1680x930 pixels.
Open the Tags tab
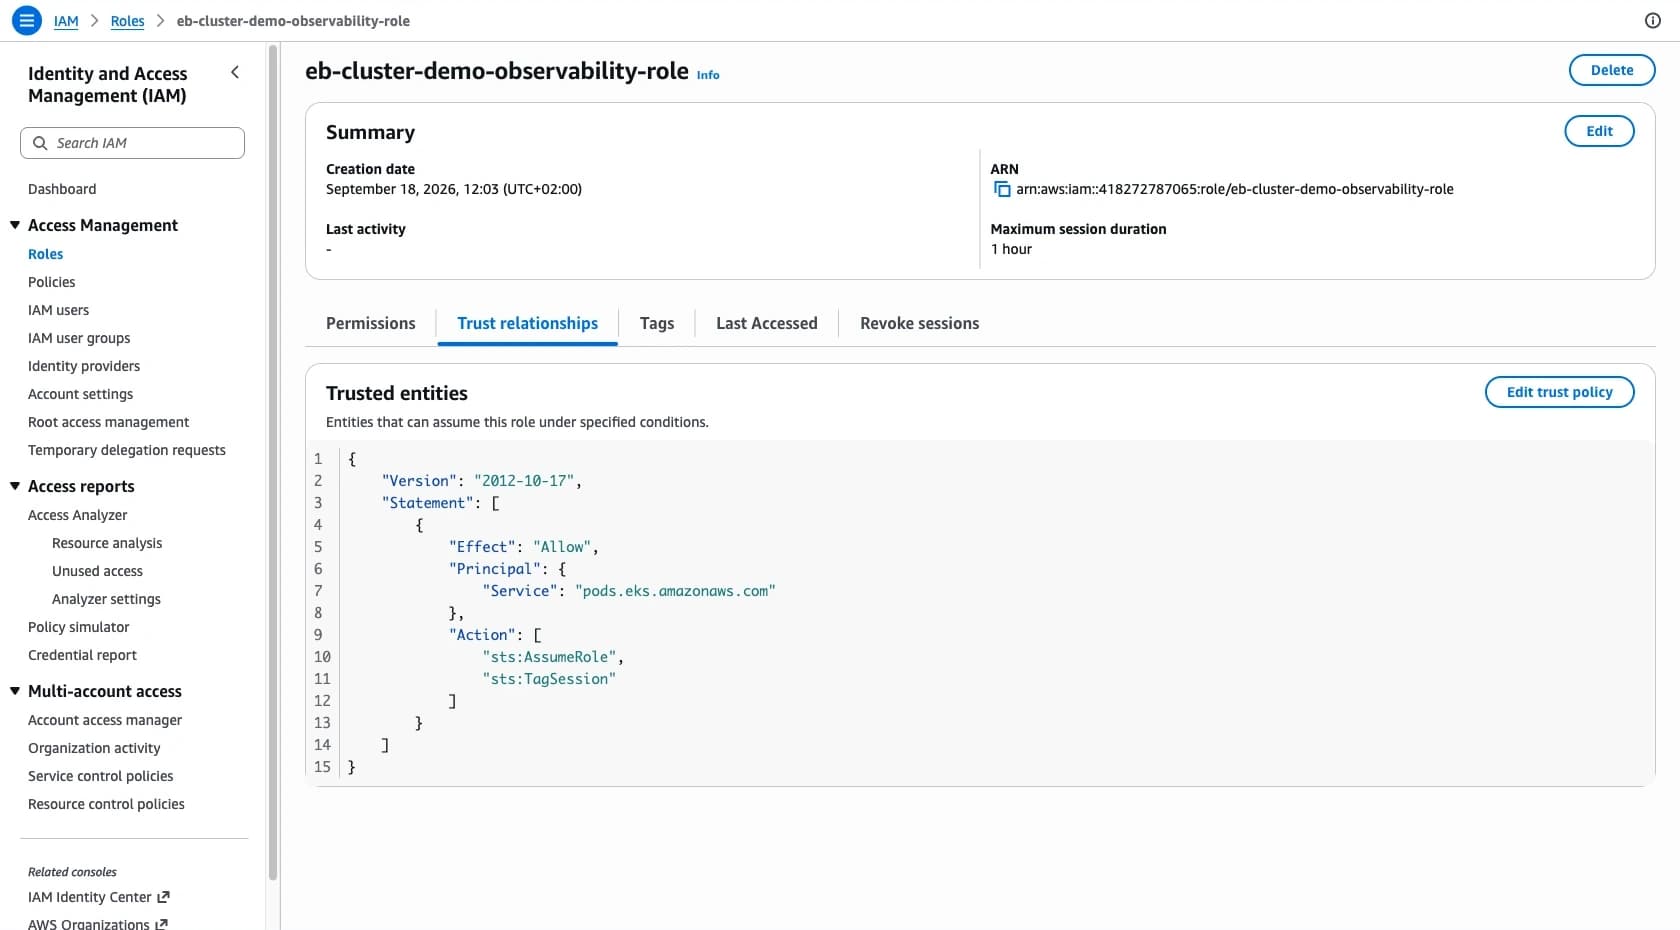point(657,323)
